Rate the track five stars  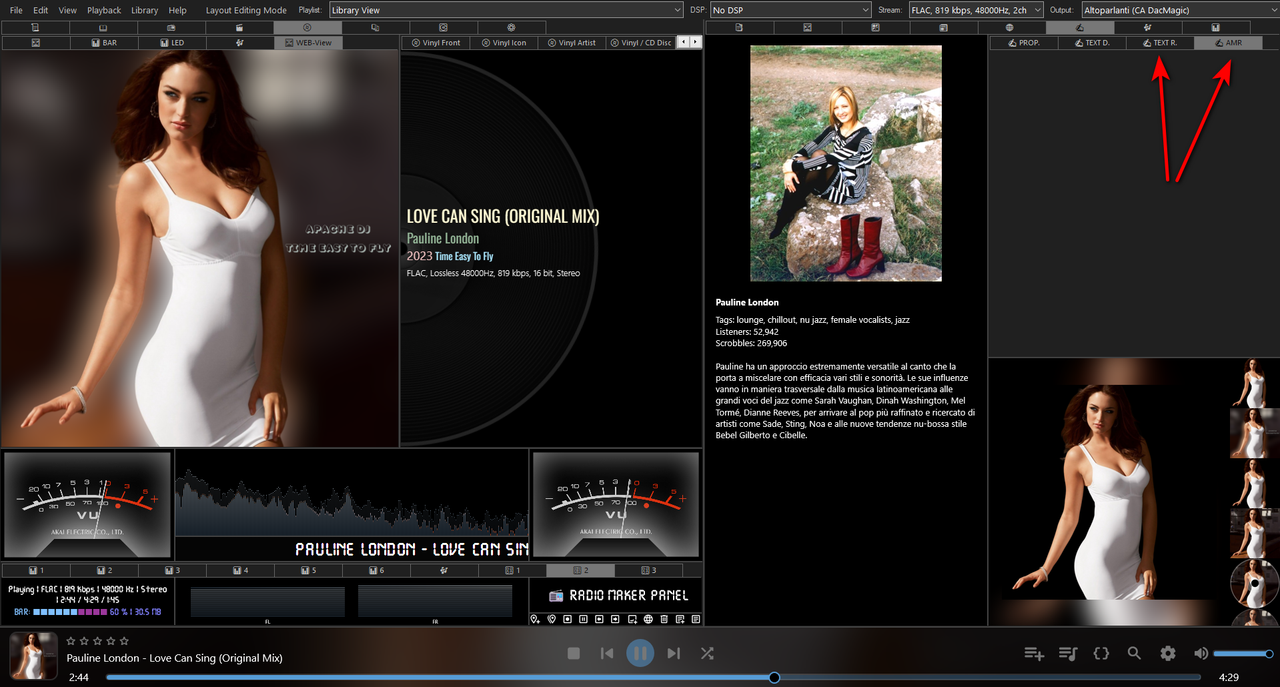pos(124,640)
